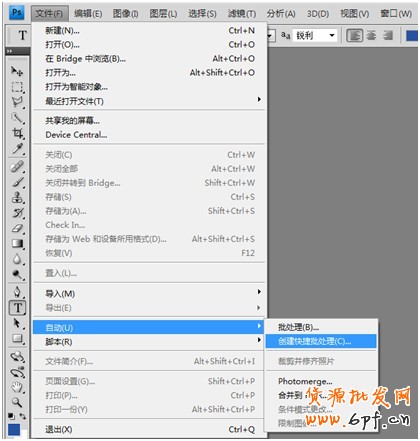The image size is (420, 441).
Task: Open the anti-aliasing 锐利 dropdown
Action: point(315,35)
